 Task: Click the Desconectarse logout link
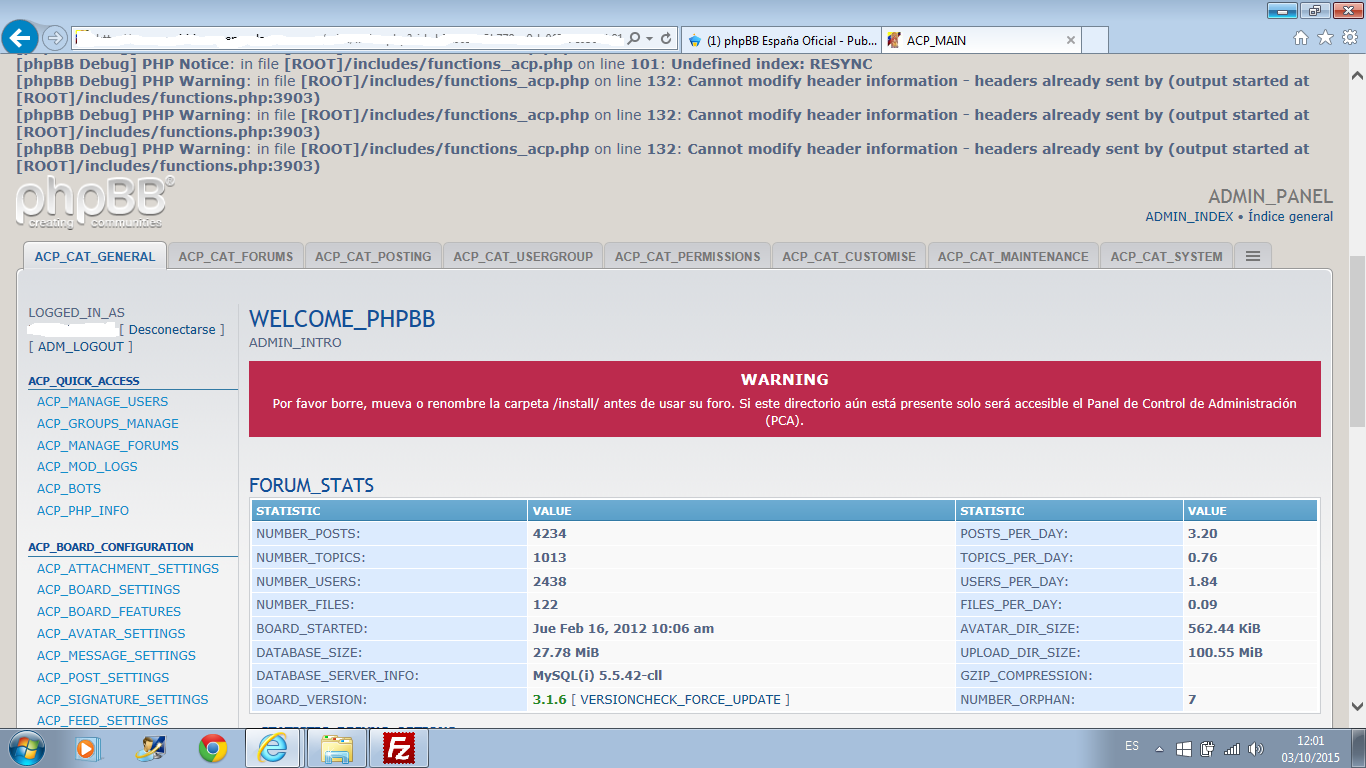click(x=172, y=329)
